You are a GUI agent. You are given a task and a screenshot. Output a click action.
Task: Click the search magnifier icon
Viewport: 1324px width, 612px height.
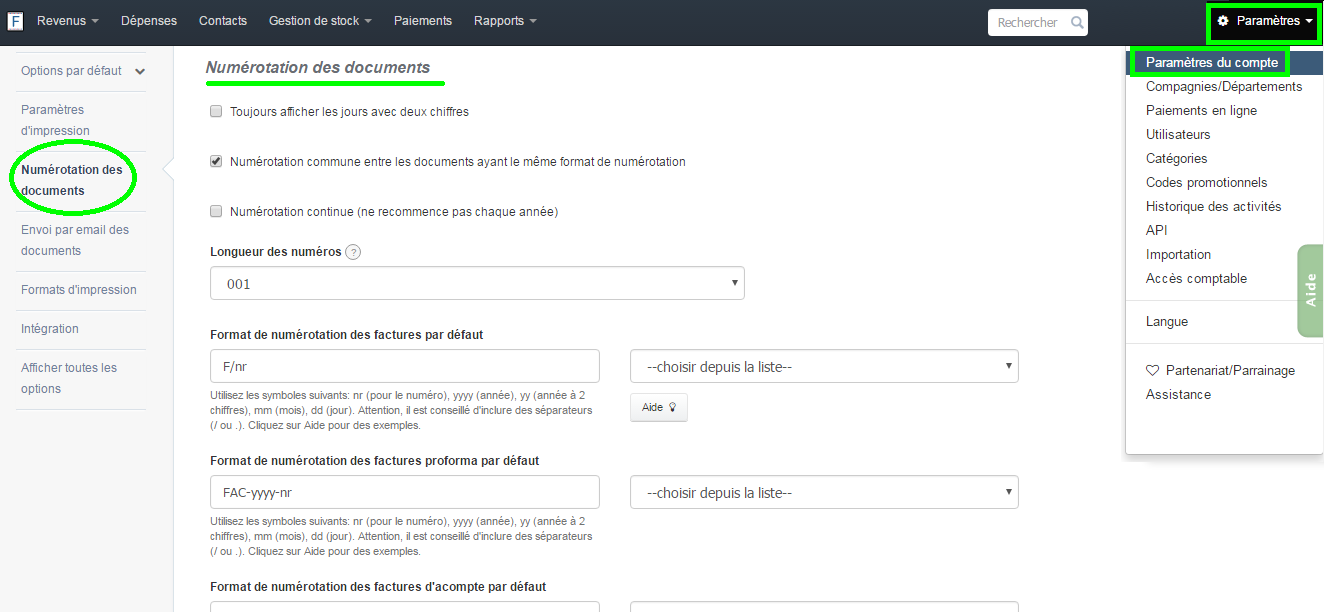point(1076,22)
